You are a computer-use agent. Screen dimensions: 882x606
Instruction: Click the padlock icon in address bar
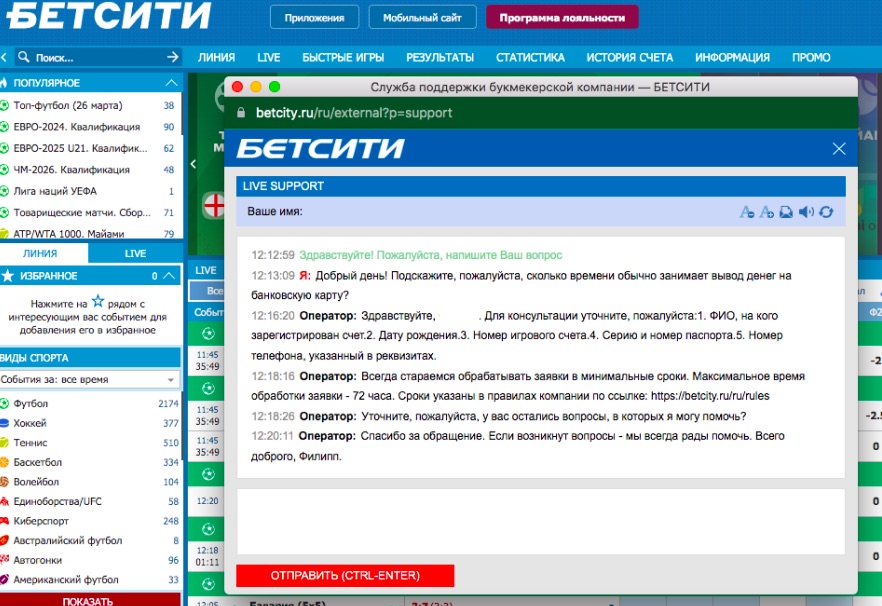(x=241, y=113)
